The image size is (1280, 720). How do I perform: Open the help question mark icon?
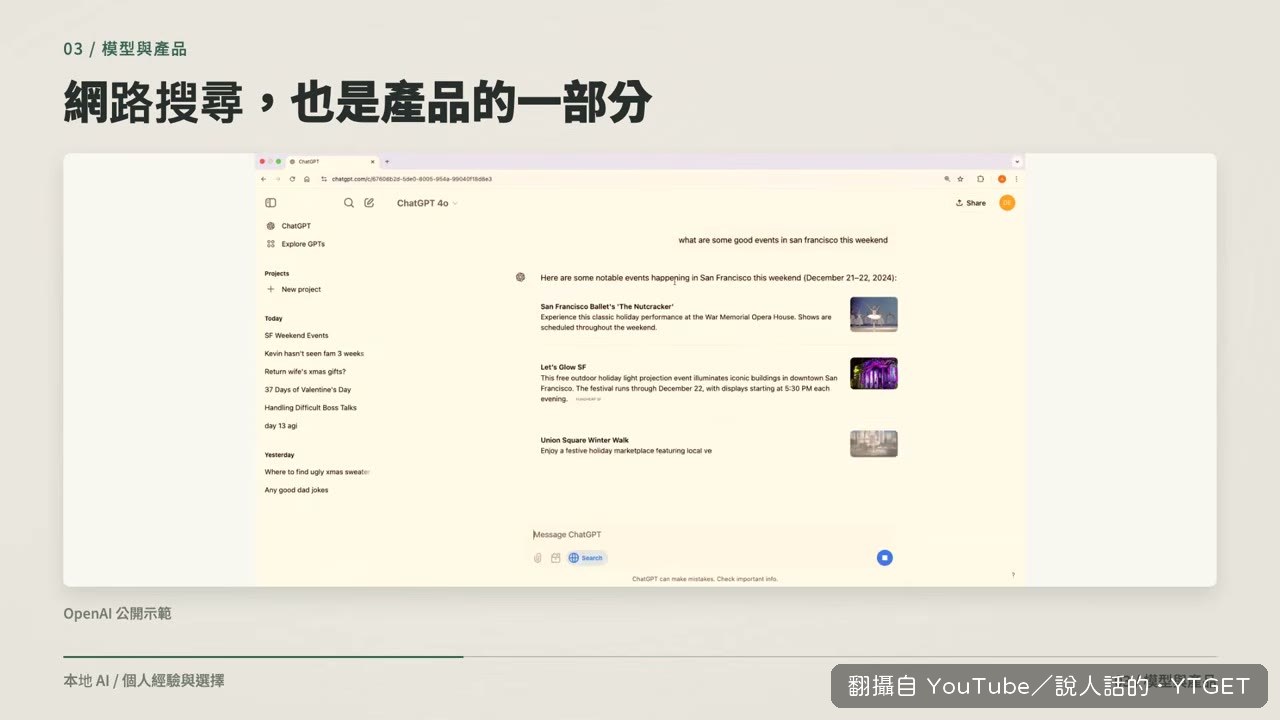(1013, 575)
